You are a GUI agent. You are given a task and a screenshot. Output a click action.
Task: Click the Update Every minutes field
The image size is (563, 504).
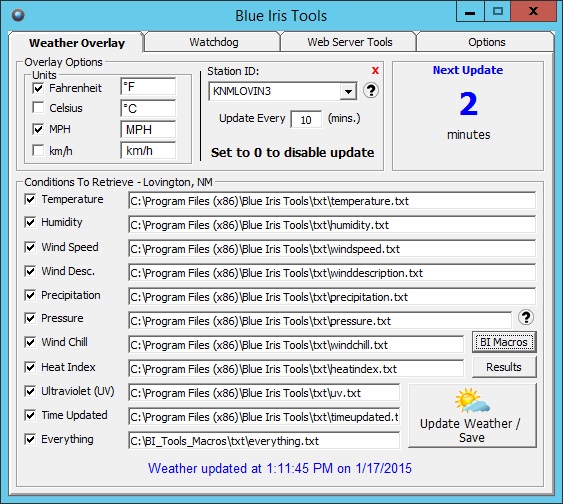click(306, 120)
